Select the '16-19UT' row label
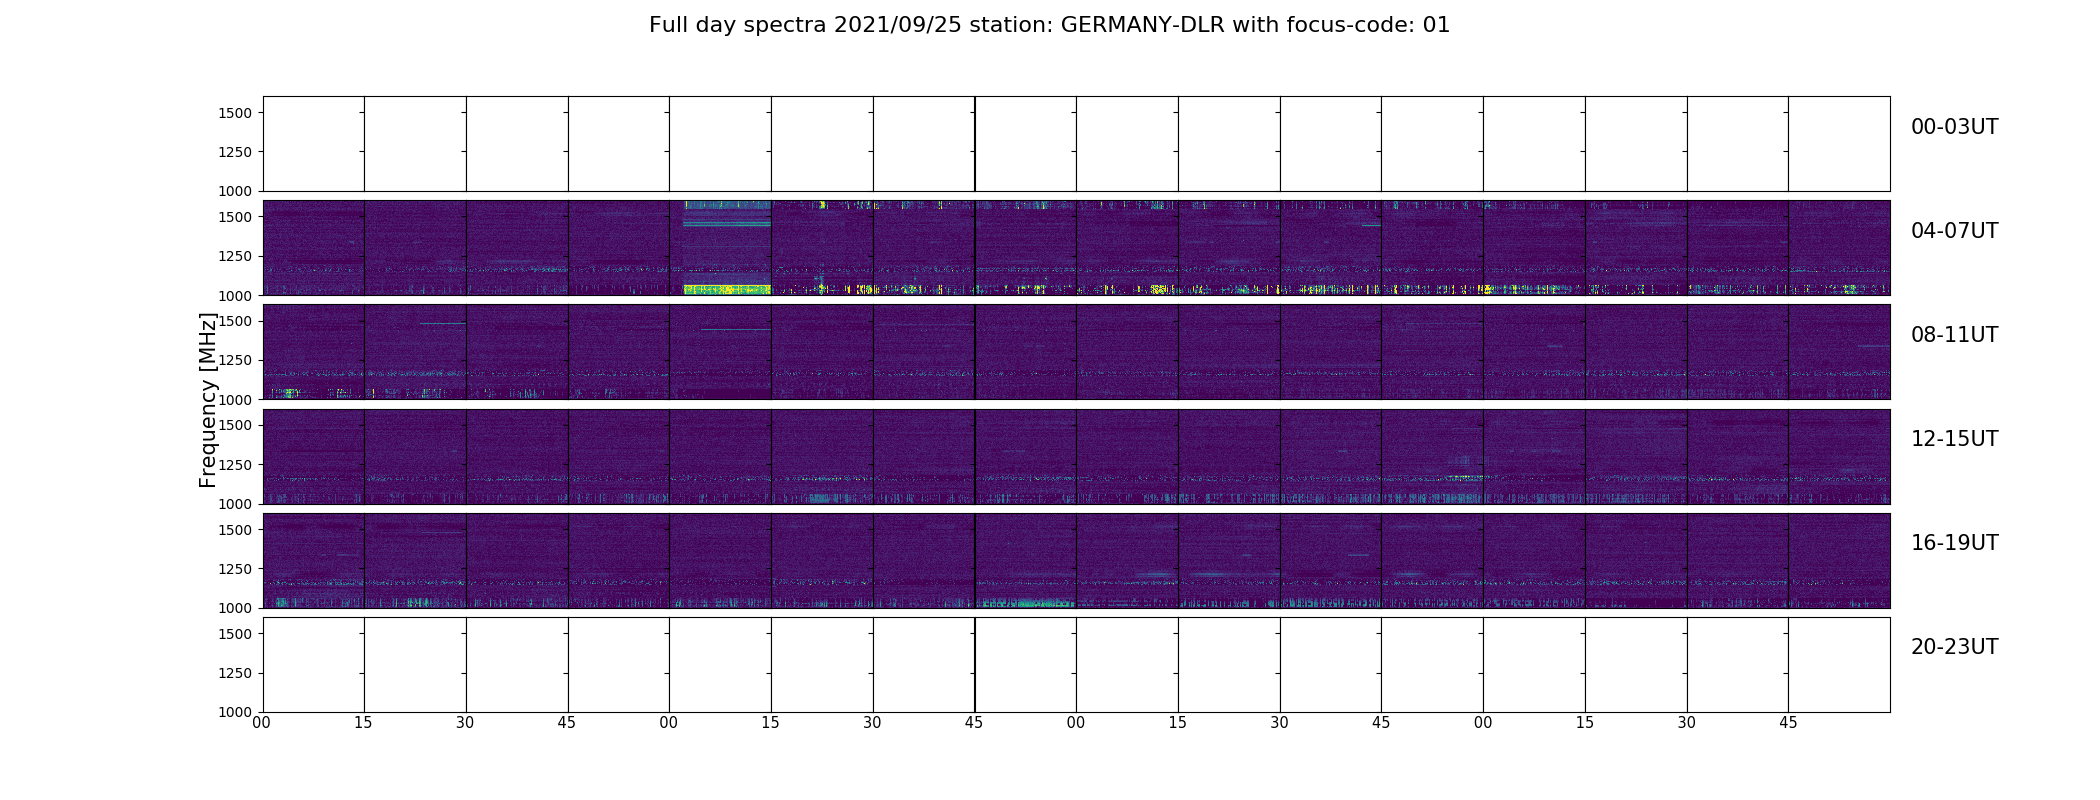This screenshot has height=800, width=2100. [1954, 543]
